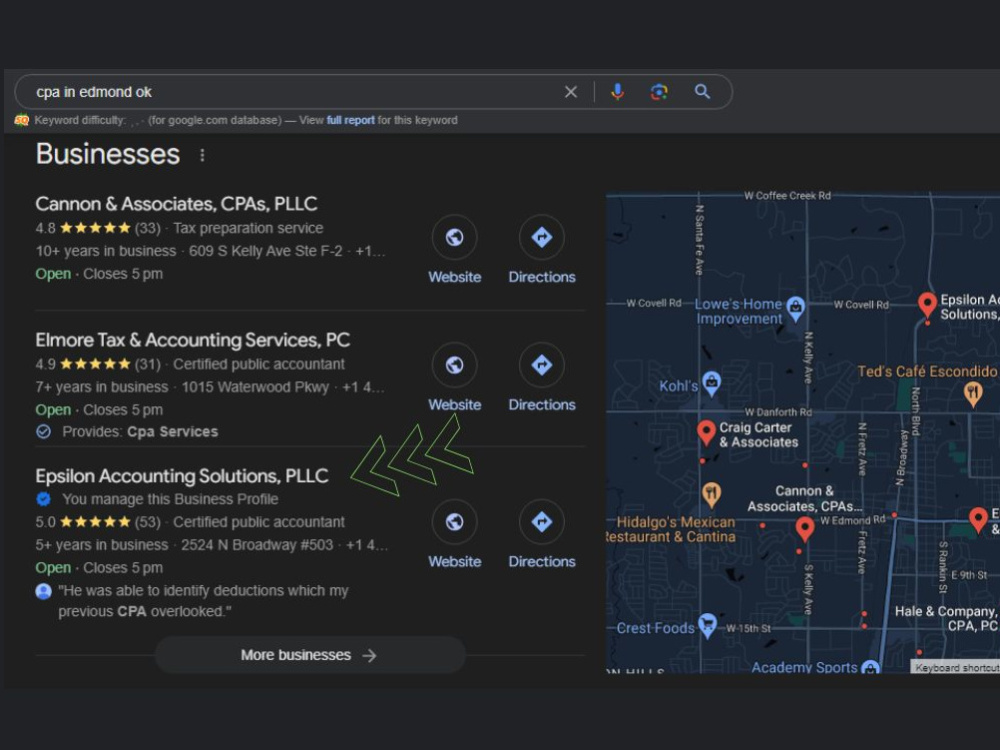
Task: Click the SEOquake icon beside Keyword difficulty
Action: pos(22,120)
